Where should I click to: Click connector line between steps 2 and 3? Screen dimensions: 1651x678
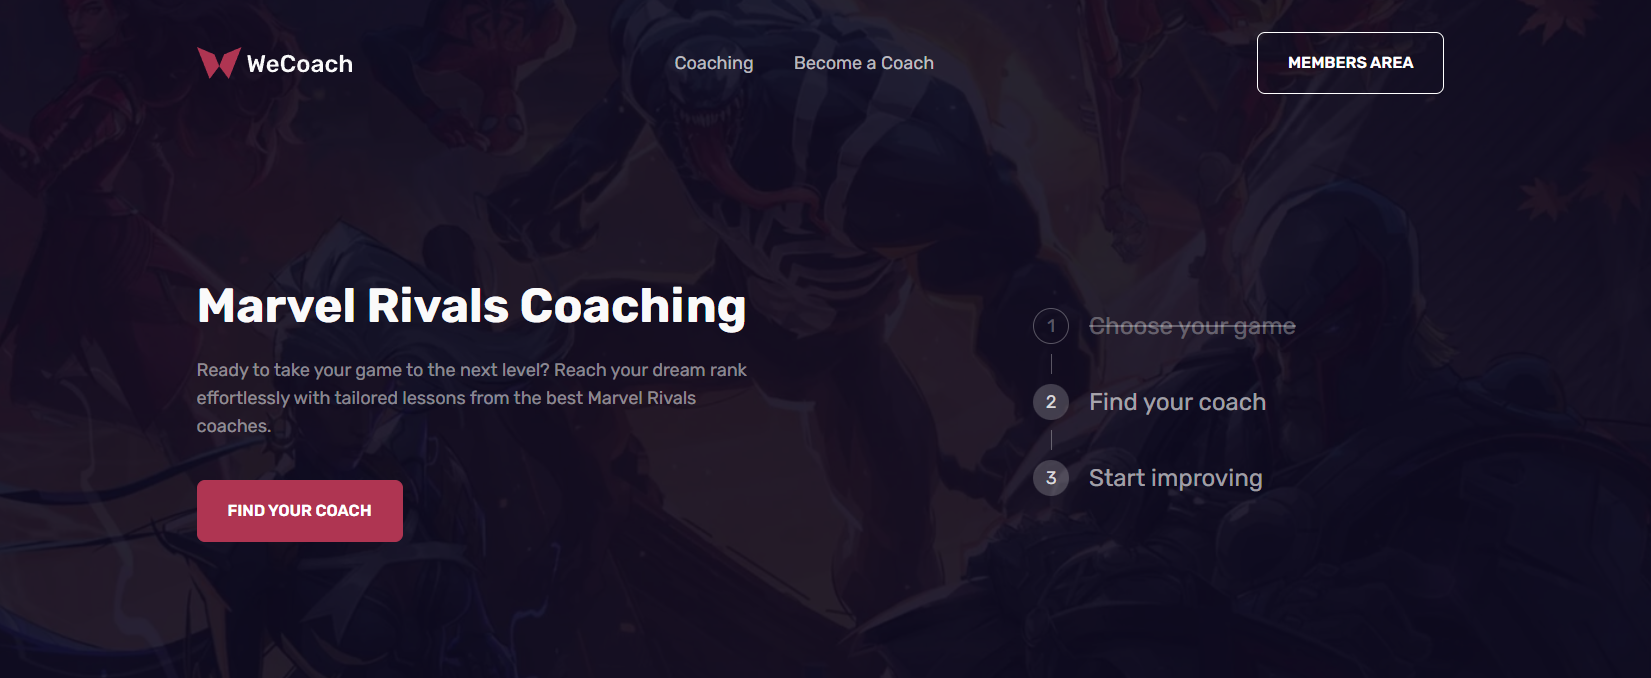tap(1051, 440)
